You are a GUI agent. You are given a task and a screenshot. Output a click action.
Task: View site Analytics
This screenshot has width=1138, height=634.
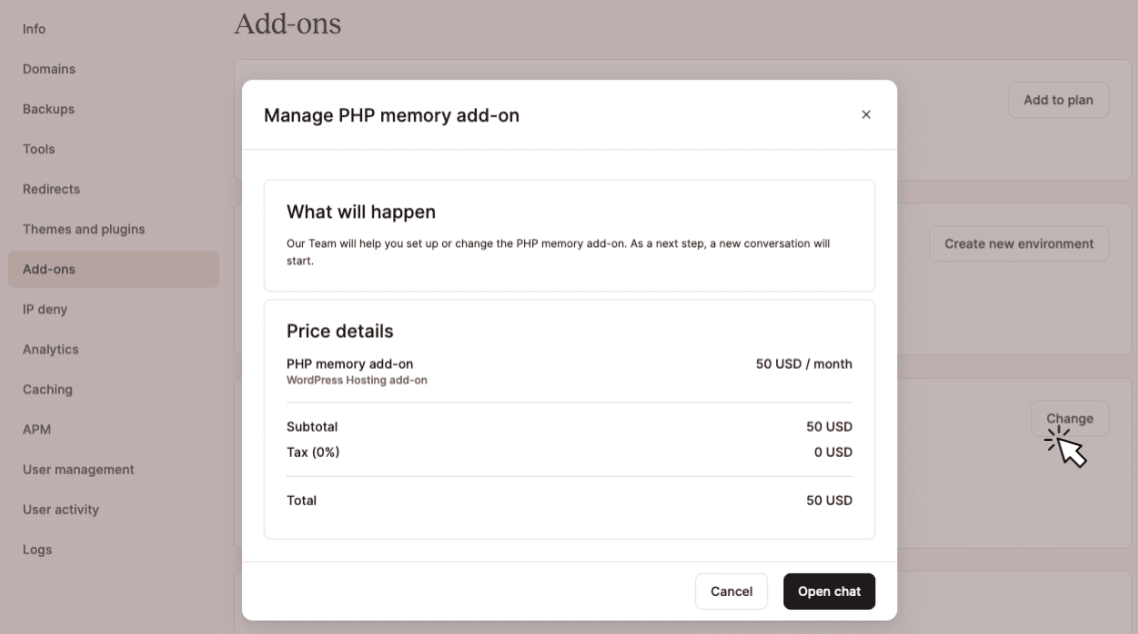pos(48,349)
